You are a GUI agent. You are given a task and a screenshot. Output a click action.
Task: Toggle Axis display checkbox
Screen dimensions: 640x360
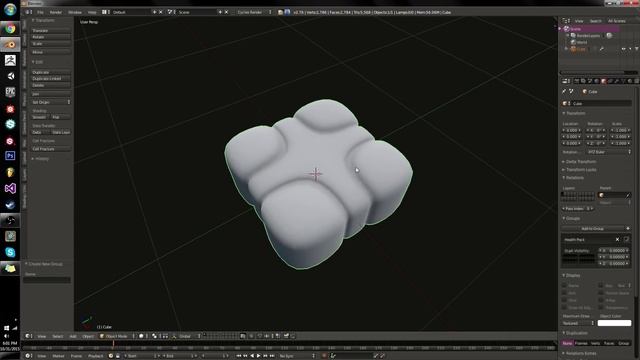(564, 293)
